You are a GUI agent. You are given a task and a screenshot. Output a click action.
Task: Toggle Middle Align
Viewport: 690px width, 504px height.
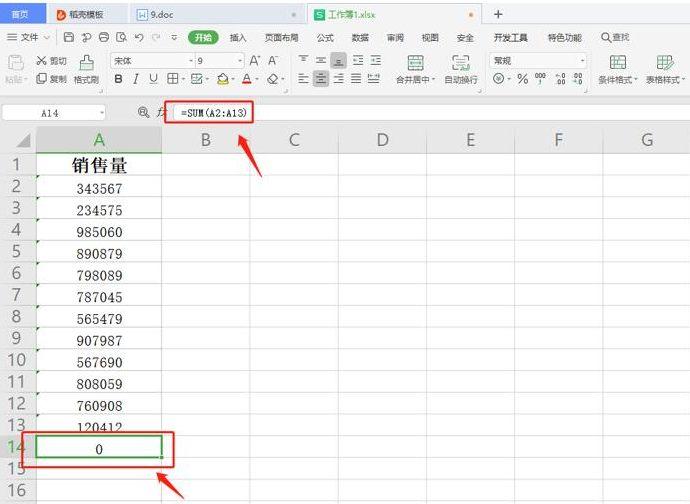click(321, 60)
